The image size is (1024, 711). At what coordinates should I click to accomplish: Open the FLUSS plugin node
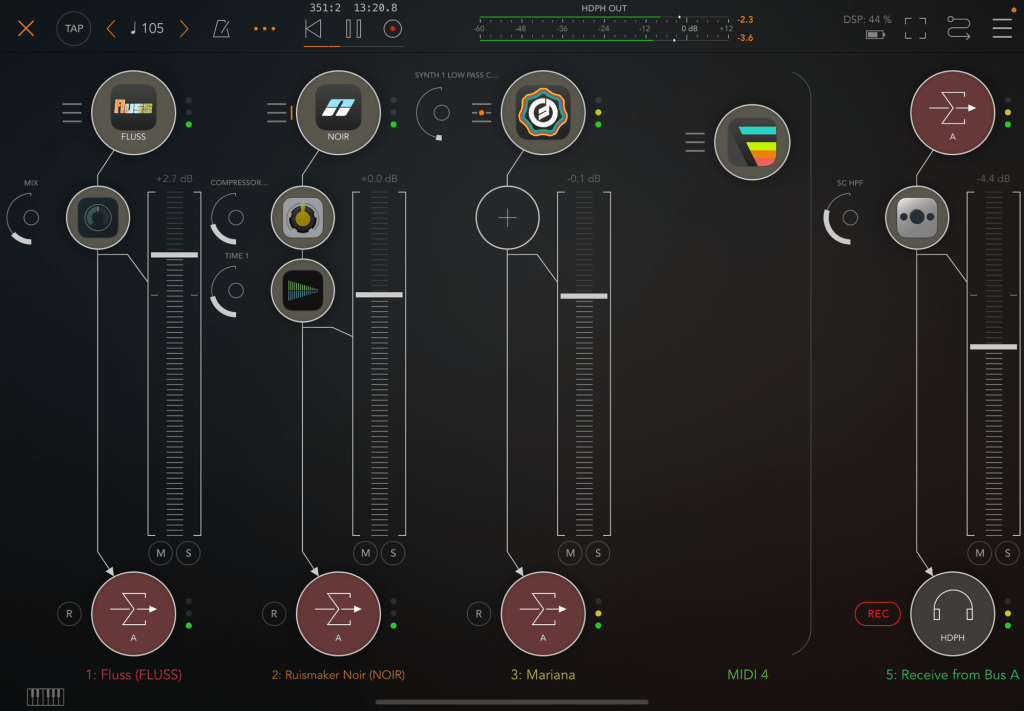coord(133,112)
